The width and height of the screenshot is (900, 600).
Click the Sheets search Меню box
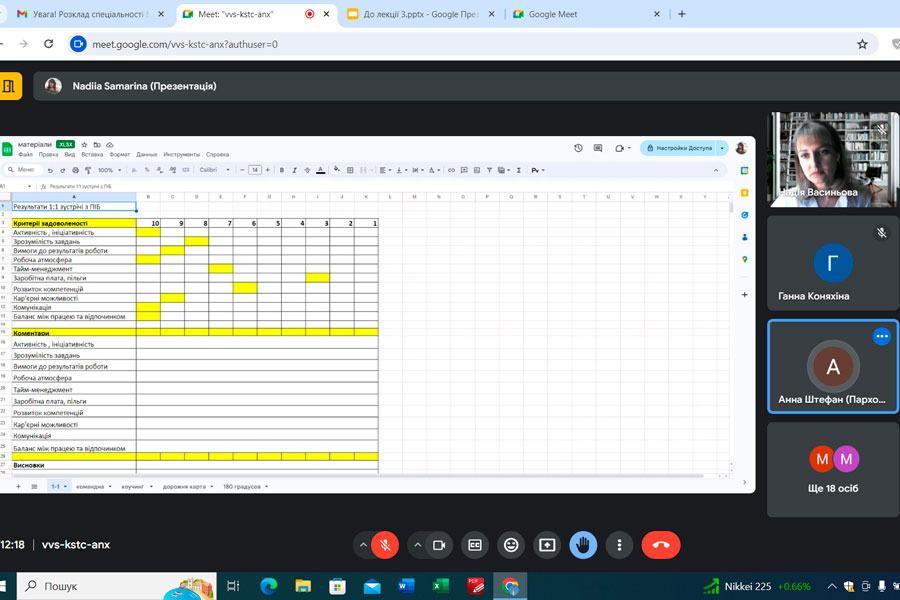23,170
